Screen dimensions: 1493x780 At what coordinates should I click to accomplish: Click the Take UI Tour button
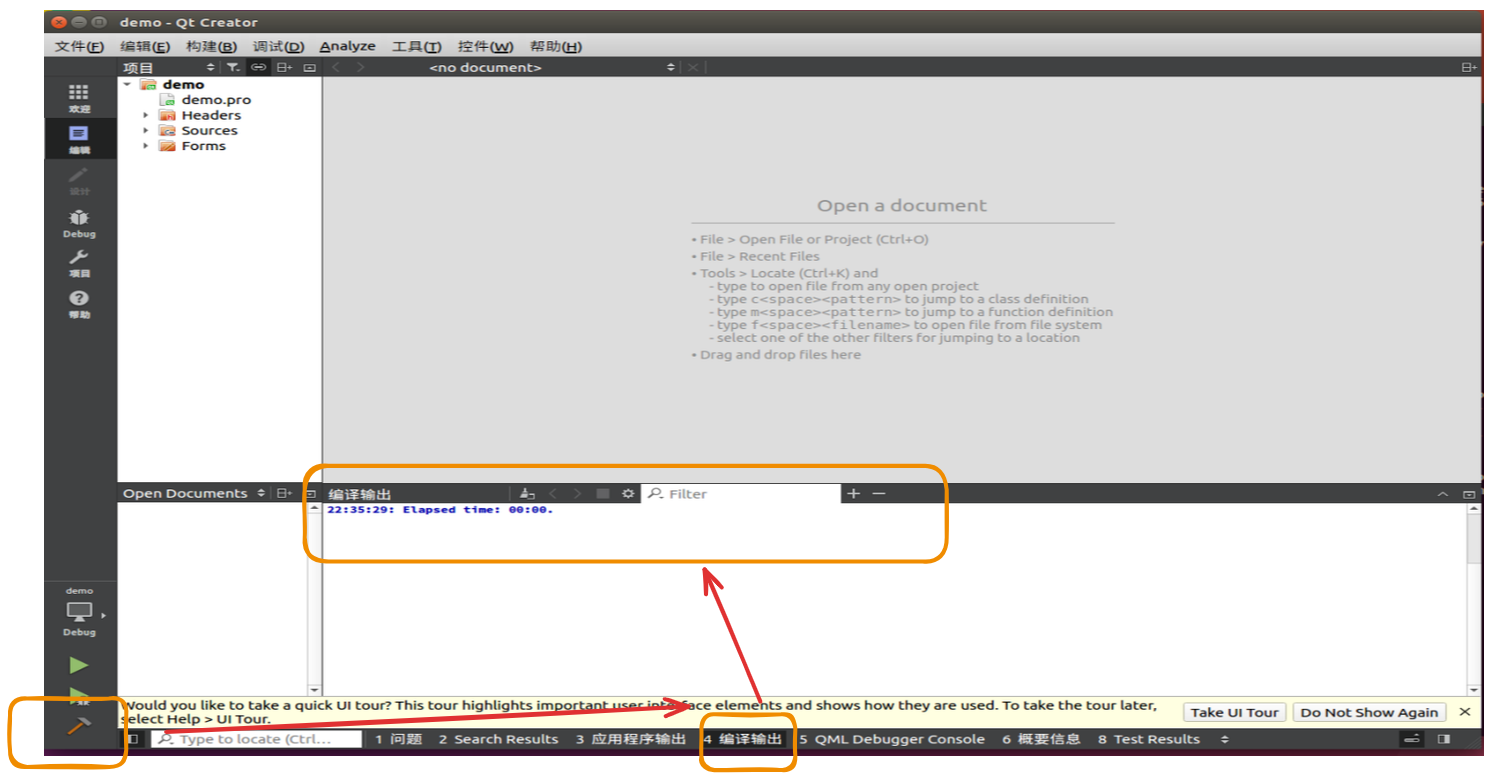pyautogui.click(x=1234, y=712)
